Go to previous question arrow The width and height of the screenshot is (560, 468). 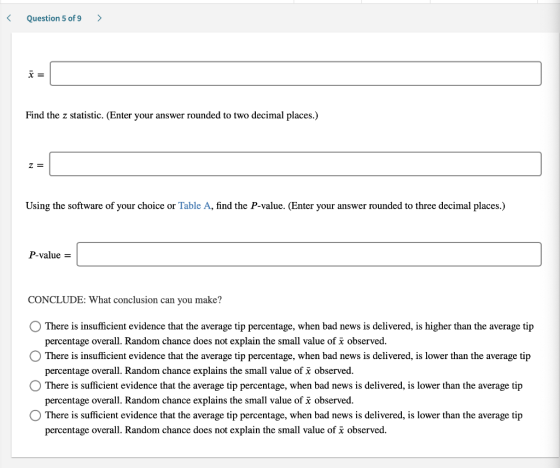(x=9, y=18)
